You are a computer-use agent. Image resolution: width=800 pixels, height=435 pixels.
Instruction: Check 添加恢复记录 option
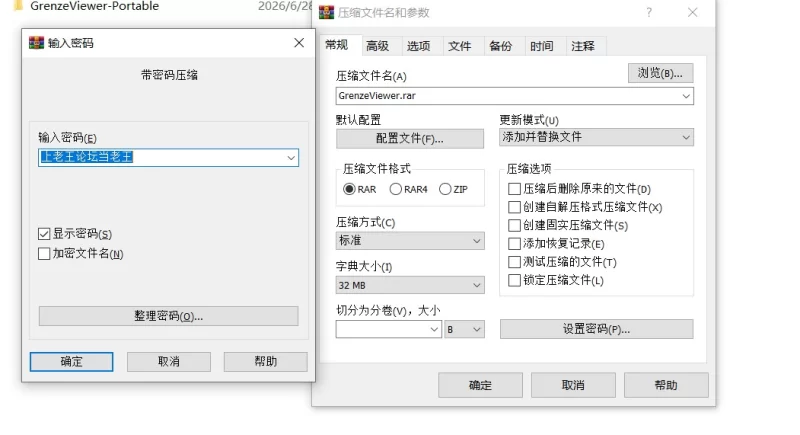click(514, 244)
